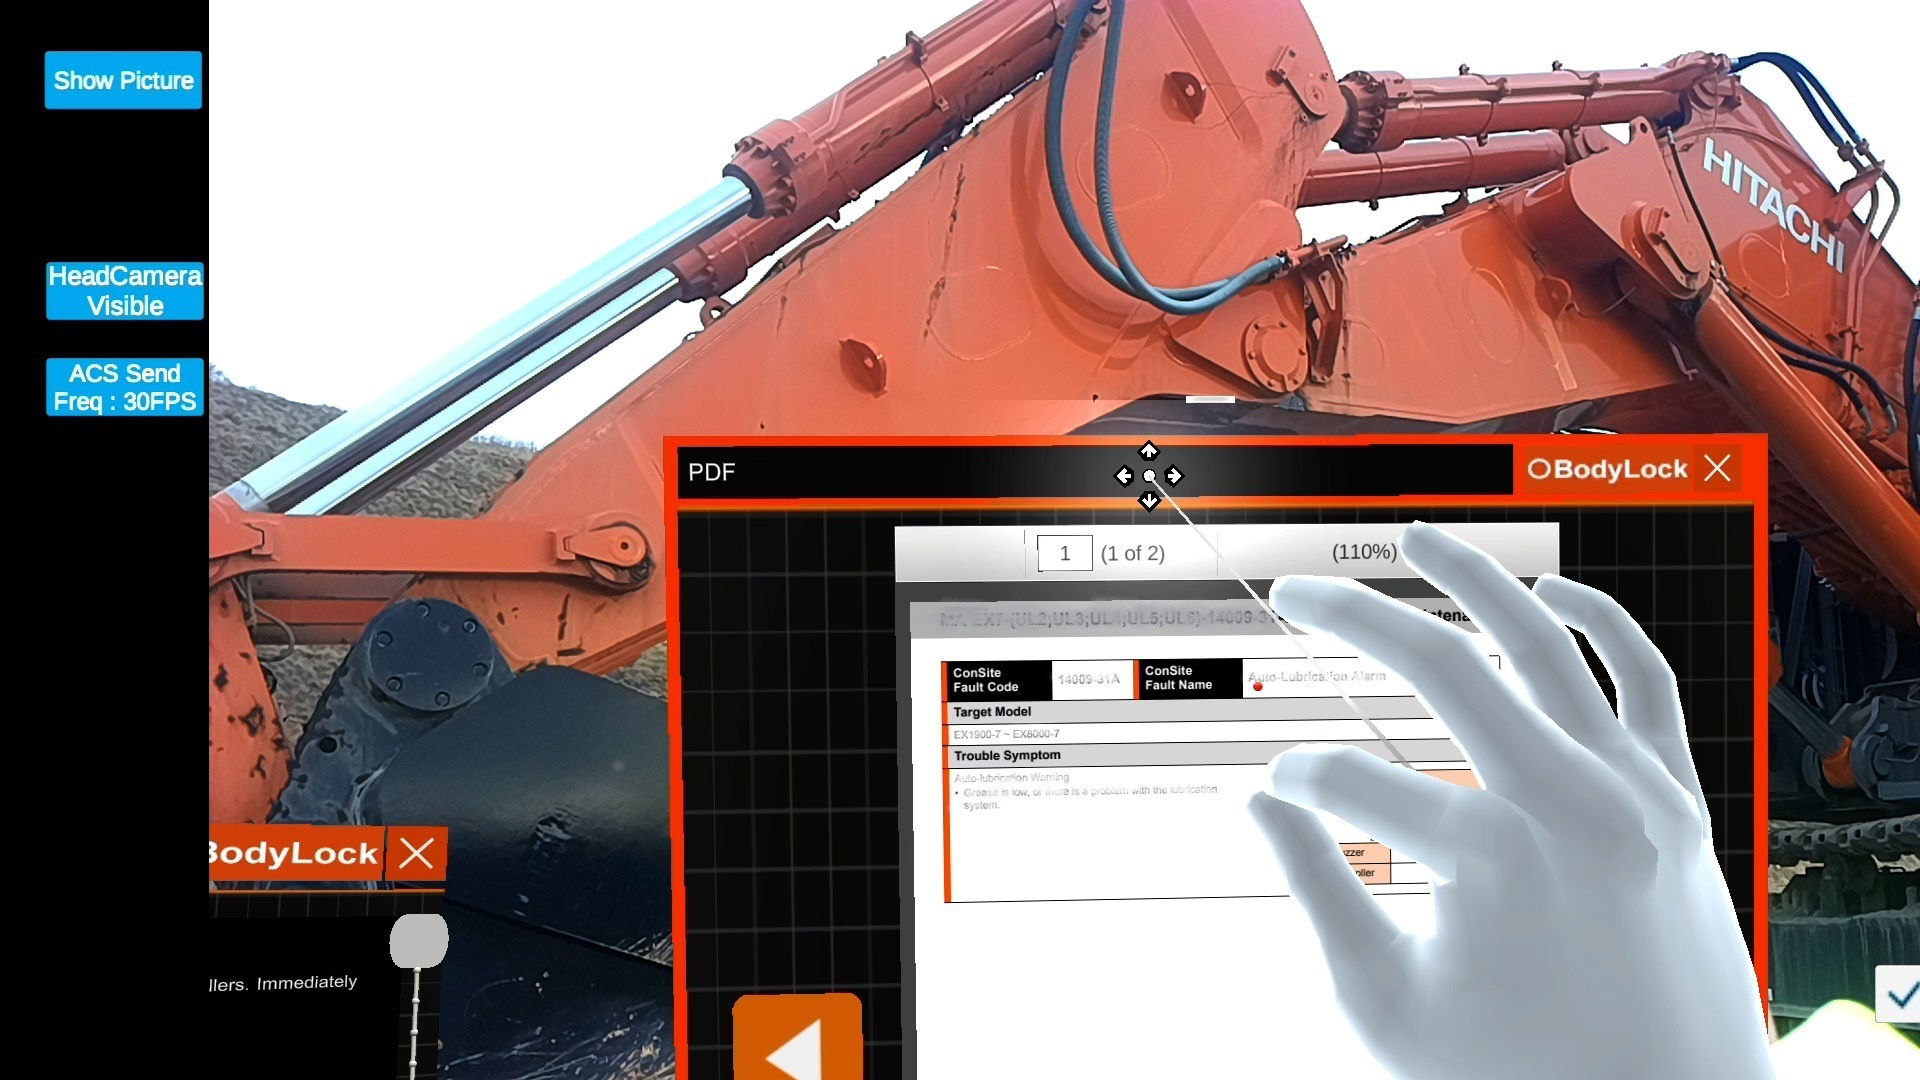Click the 'ConSite Fault Code' cell
Viewport: 1920px width, 1080px height.
[x=997, y=680]
